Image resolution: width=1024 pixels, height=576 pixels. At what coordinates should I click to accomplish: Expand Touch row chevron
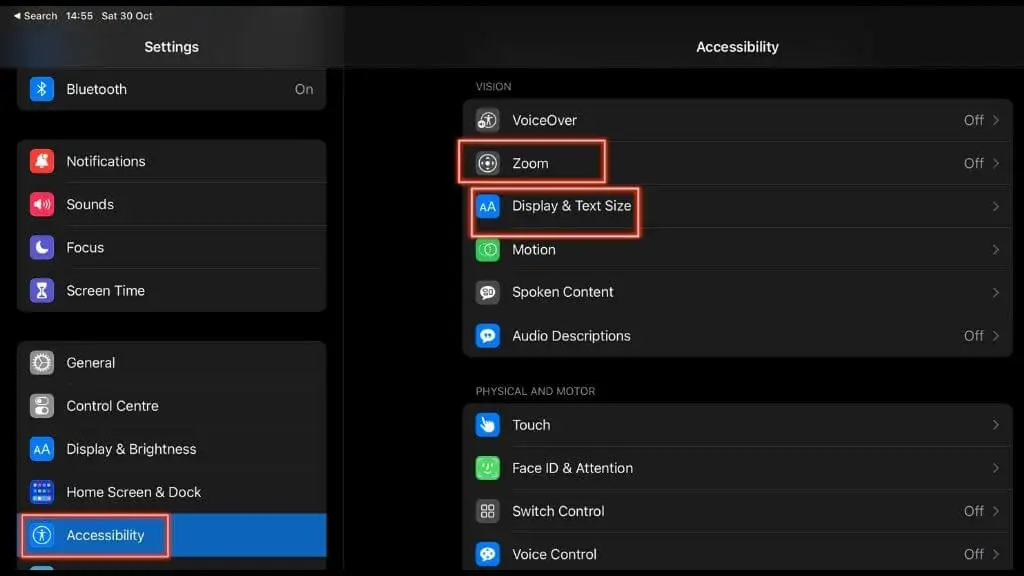click(996, 424)
